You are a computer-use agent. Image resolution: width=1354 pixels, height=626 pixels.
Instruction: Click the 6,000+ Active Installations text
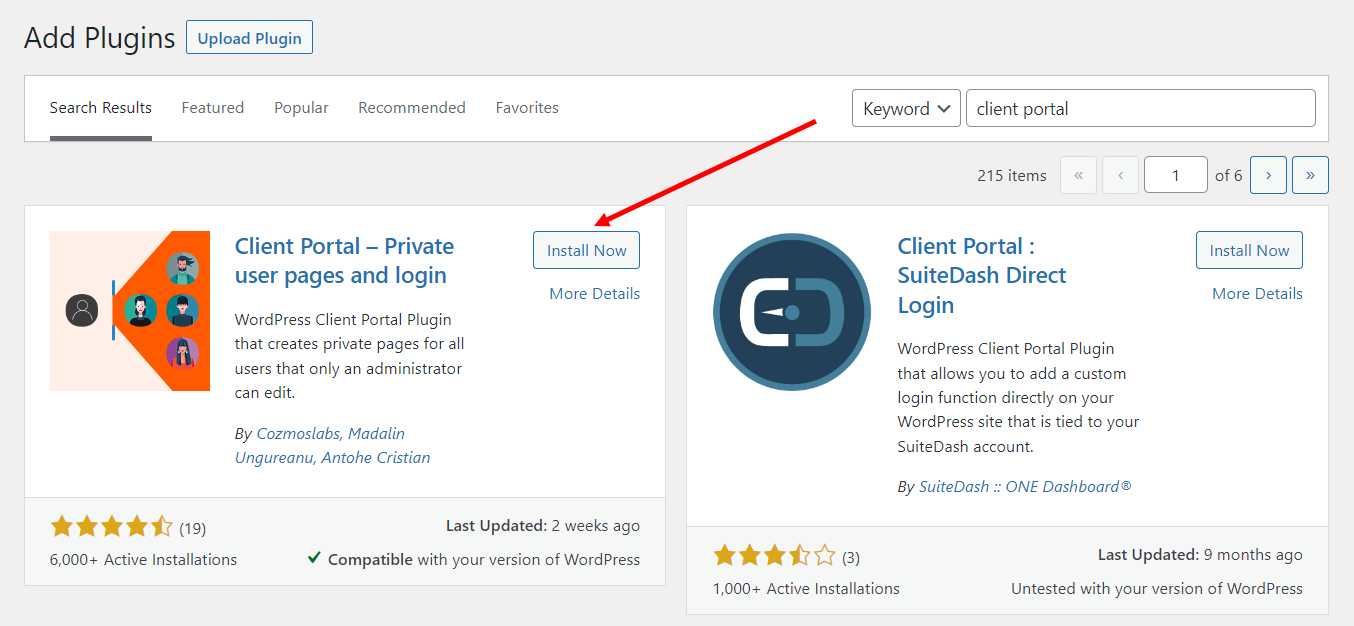click(144, 560)
